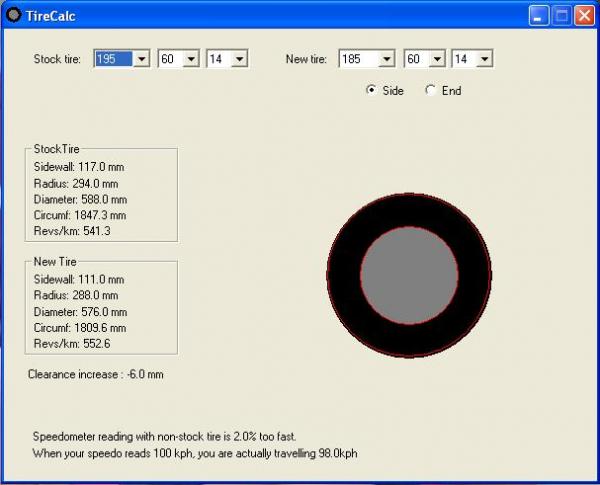The height and width of the screenshot is (485, 600).
Task: Expand the new tire rim size dropdown
Action: 484,60
